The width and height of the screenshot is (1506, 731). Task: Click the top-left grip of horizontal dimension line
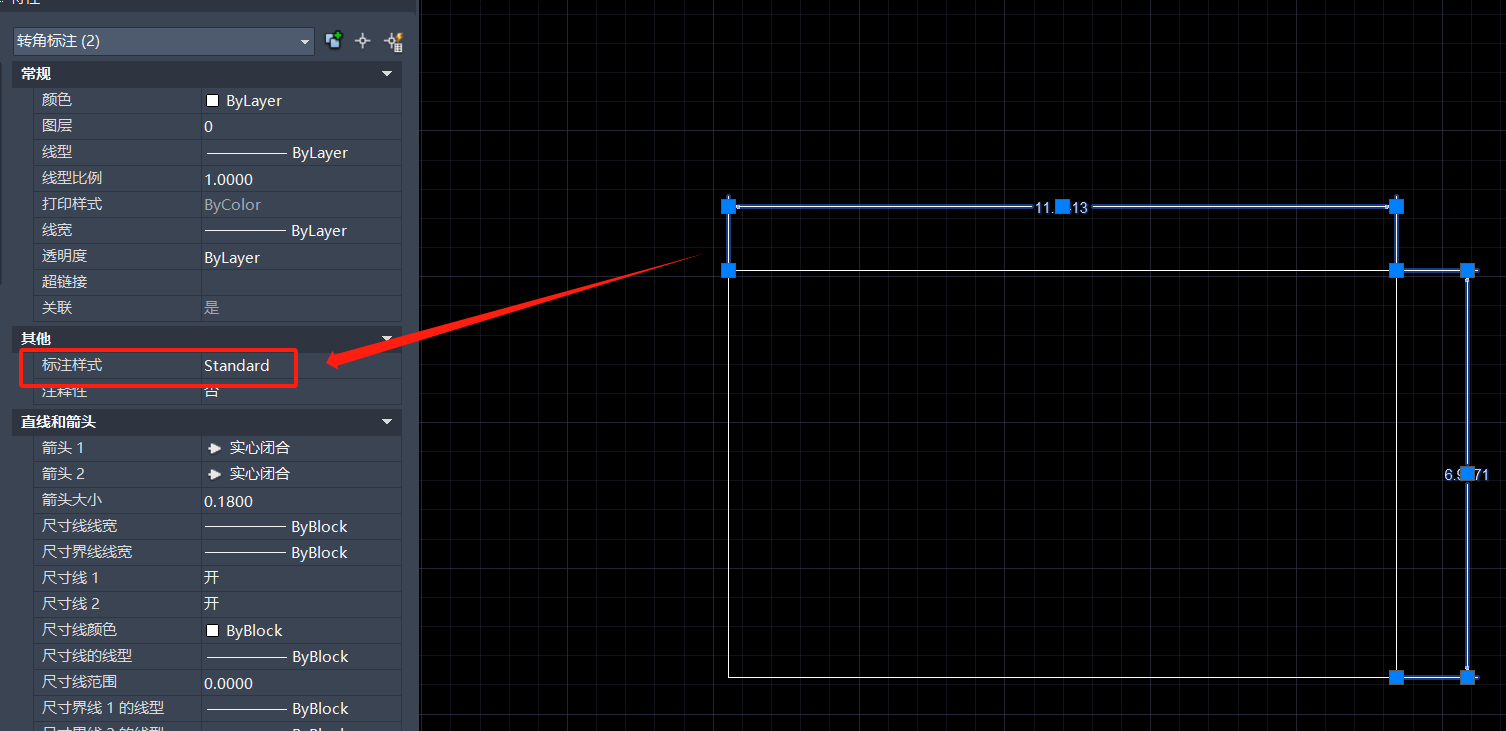[729, 206]
